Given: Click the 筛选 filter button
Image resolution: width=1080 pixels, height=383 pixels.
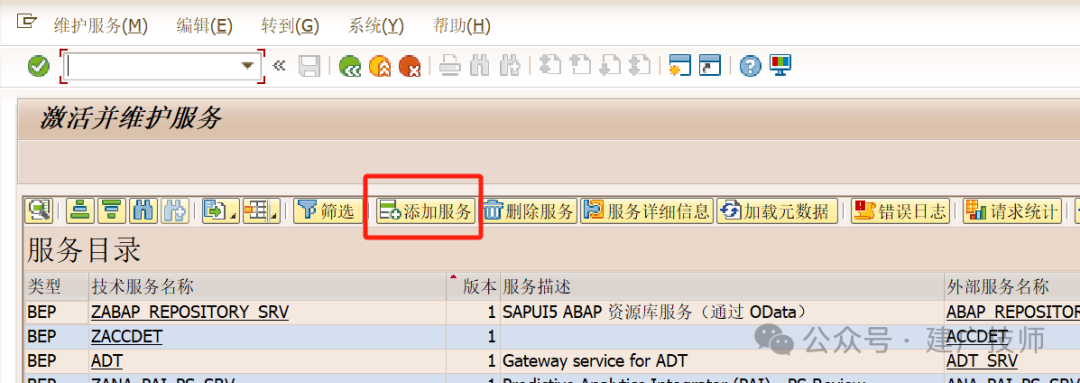Looking at the screenshot, I should coord(328,211).
